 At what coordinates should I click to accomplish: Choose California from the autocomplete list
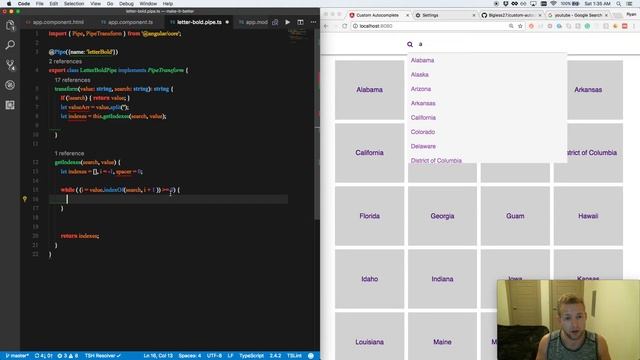(x=423, y=118)
